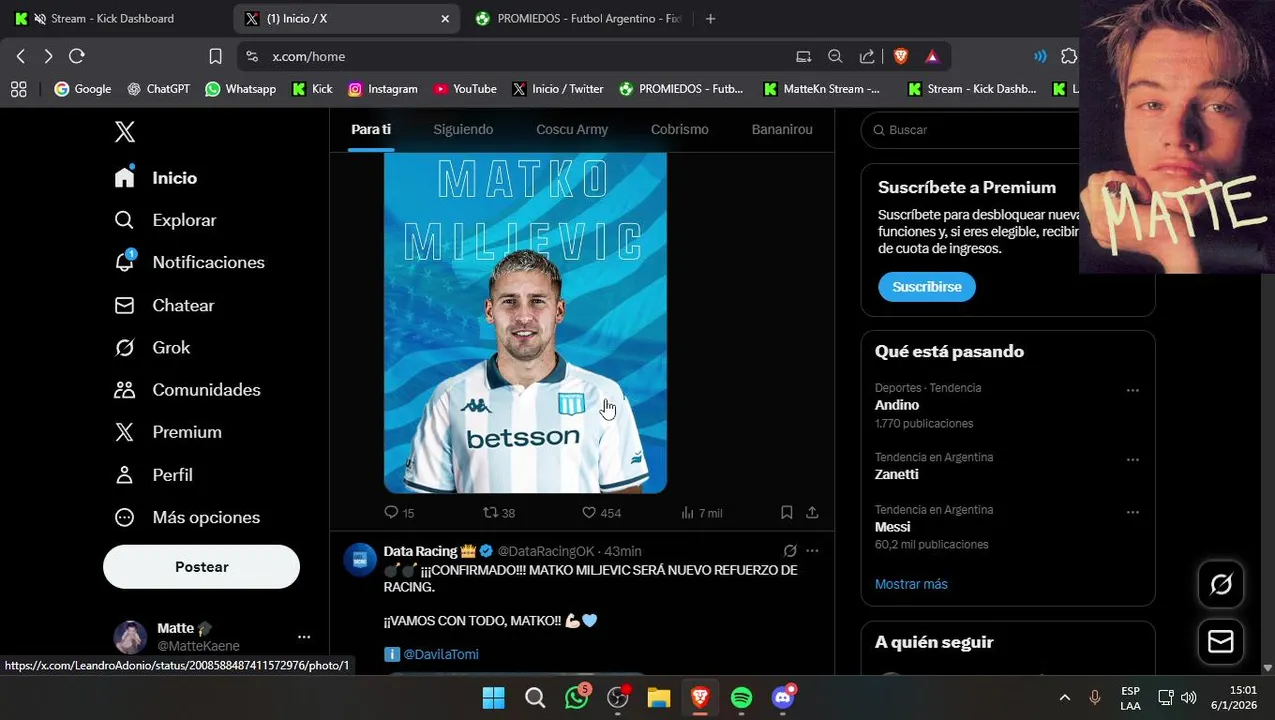This screenshot has height=720, width=1275.
Task: View analytics showing 7 mil views
Action: coord(701,512)
